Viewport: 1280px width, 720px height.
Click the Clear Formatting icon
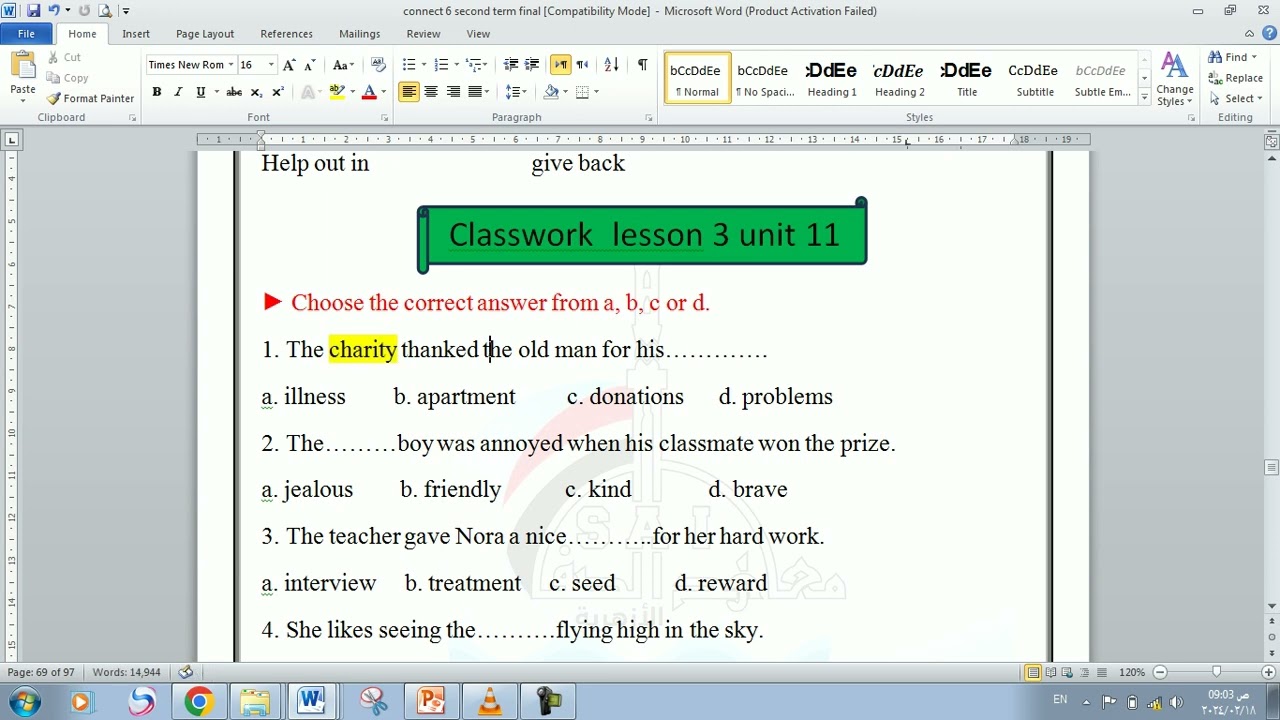(x=378, y=65)
